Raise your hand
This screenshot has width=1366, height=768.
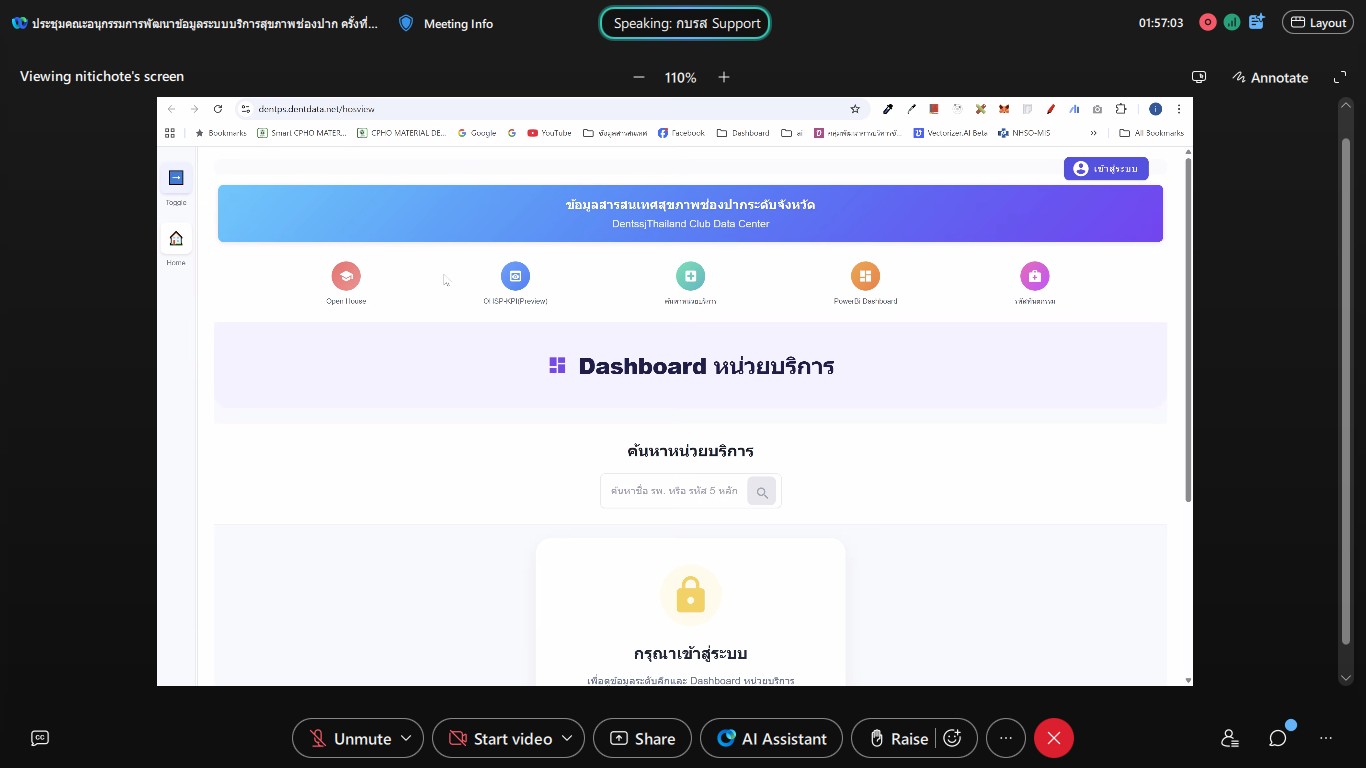click(x=897, y=738)
